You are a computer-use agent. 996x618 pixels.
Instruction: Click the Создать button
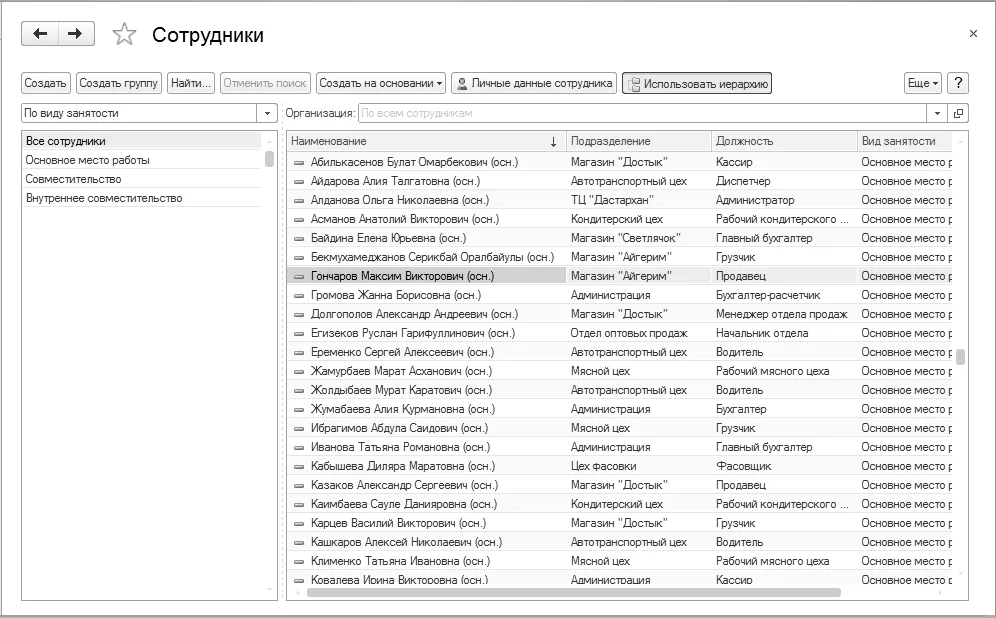click(45, 83)
